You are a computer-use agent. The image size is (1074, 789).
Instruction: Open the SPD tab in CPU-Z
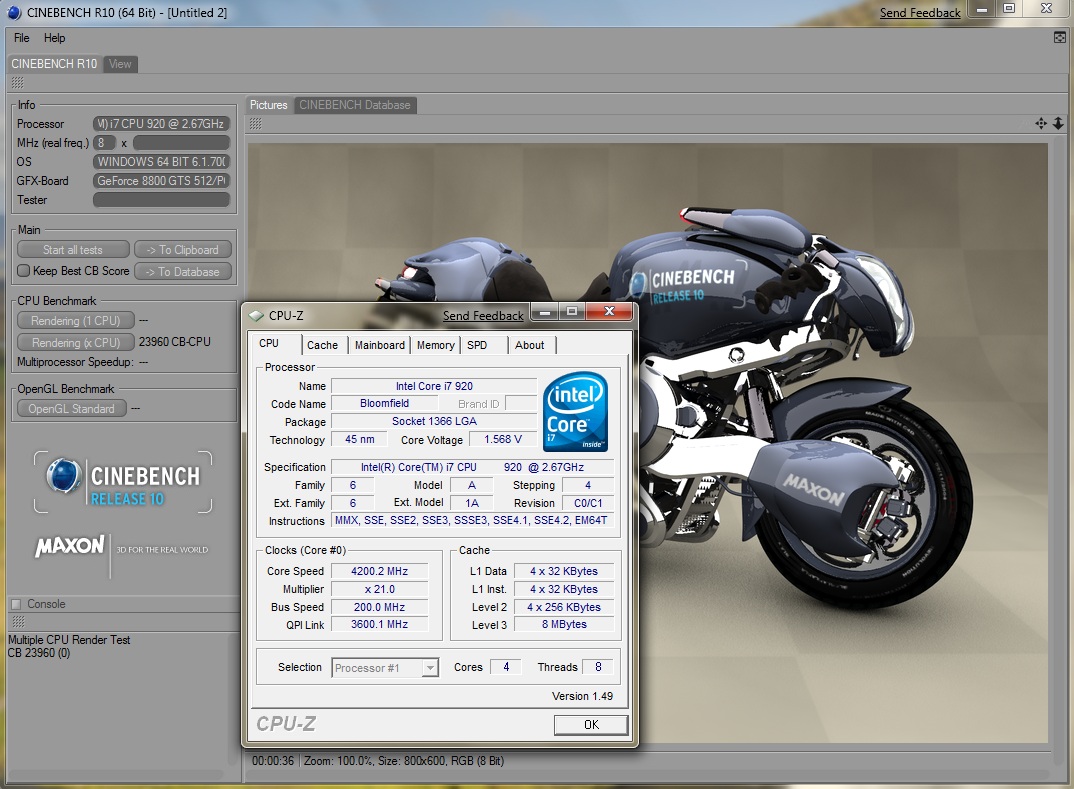point(477,345)
